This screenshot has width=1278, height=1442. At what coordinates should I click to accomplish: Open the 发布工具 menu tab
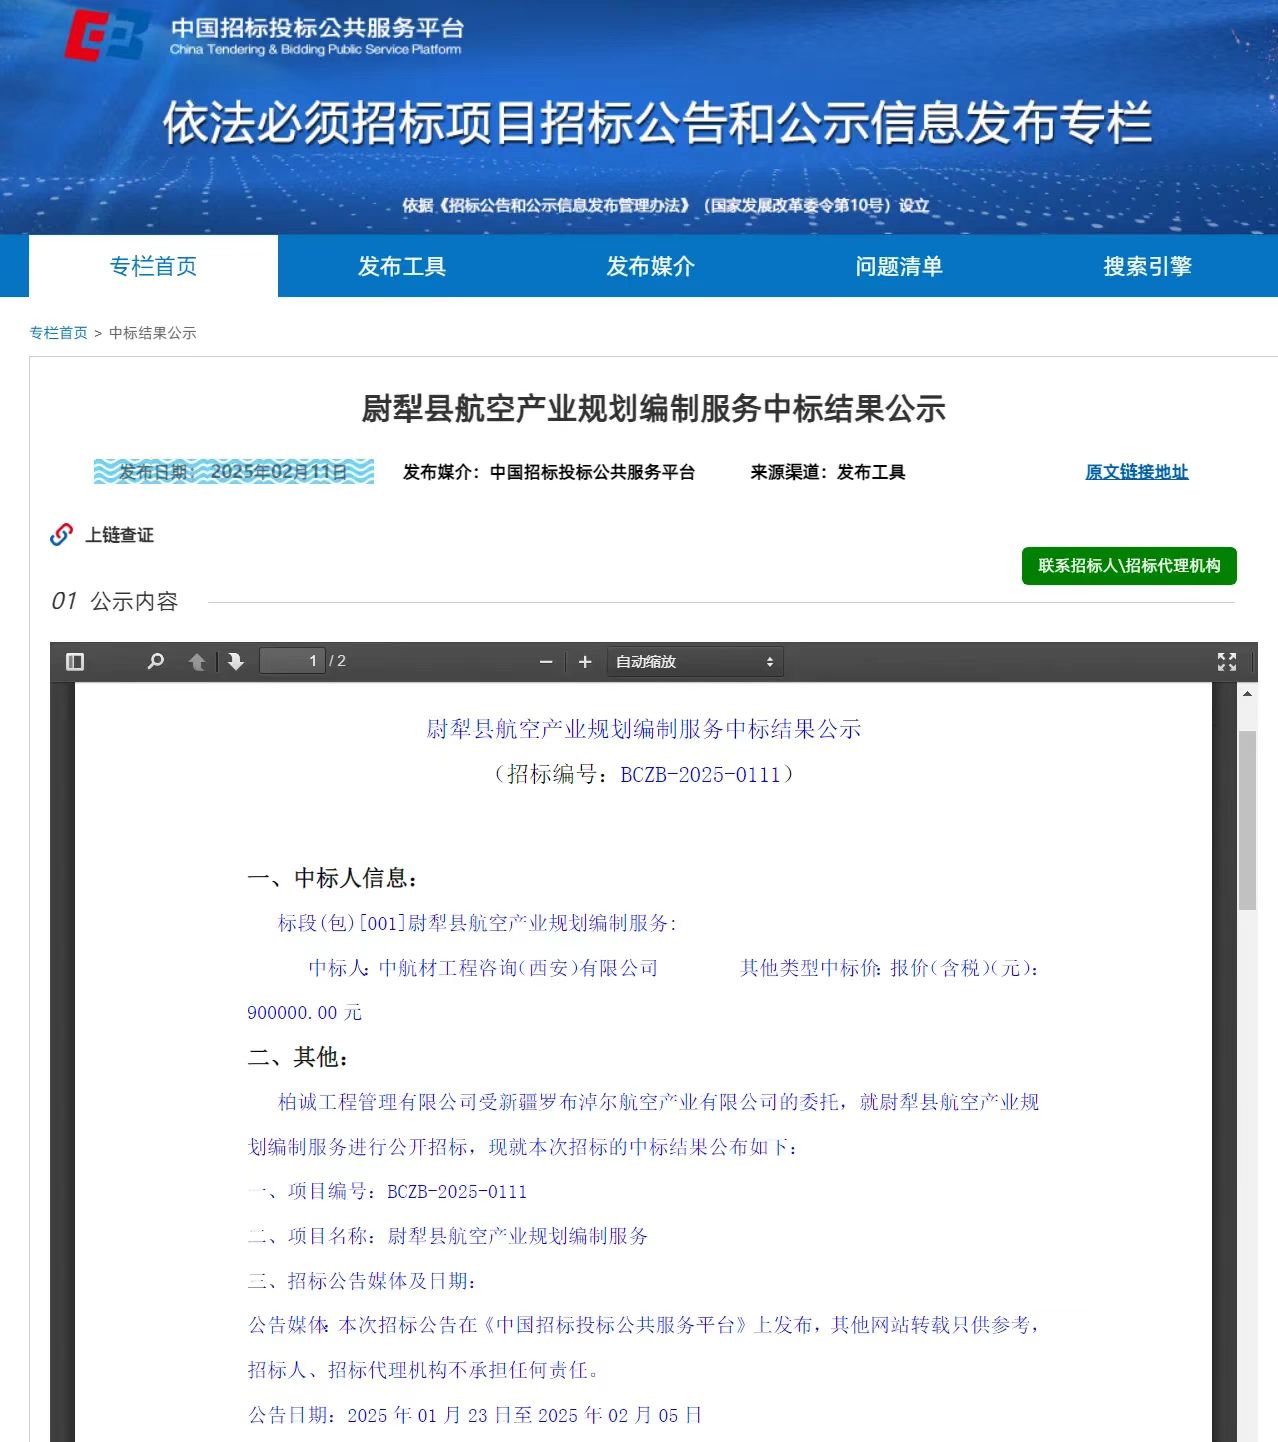(x=402, y=266)
